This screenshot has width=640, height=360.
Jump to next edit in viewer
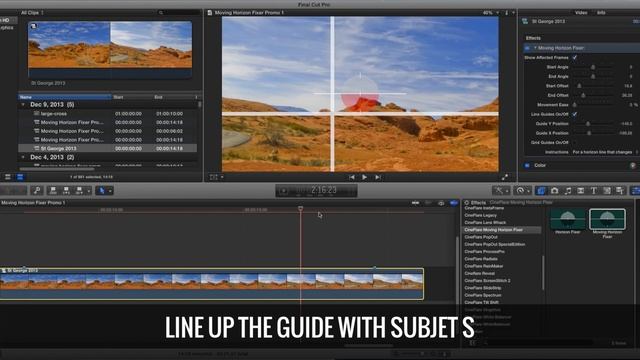tap(378, 177)
